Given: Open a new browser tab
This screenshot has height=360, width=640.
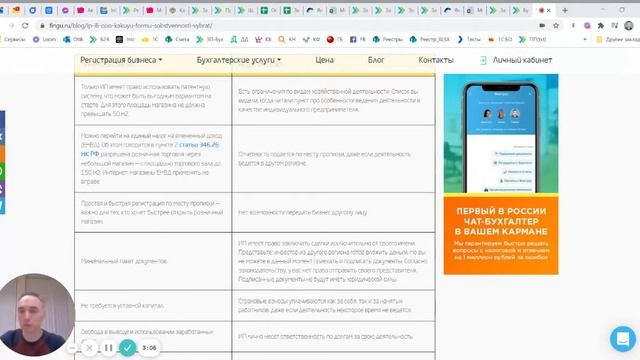Looking at the screenshot, I should (x=565, y=10).
